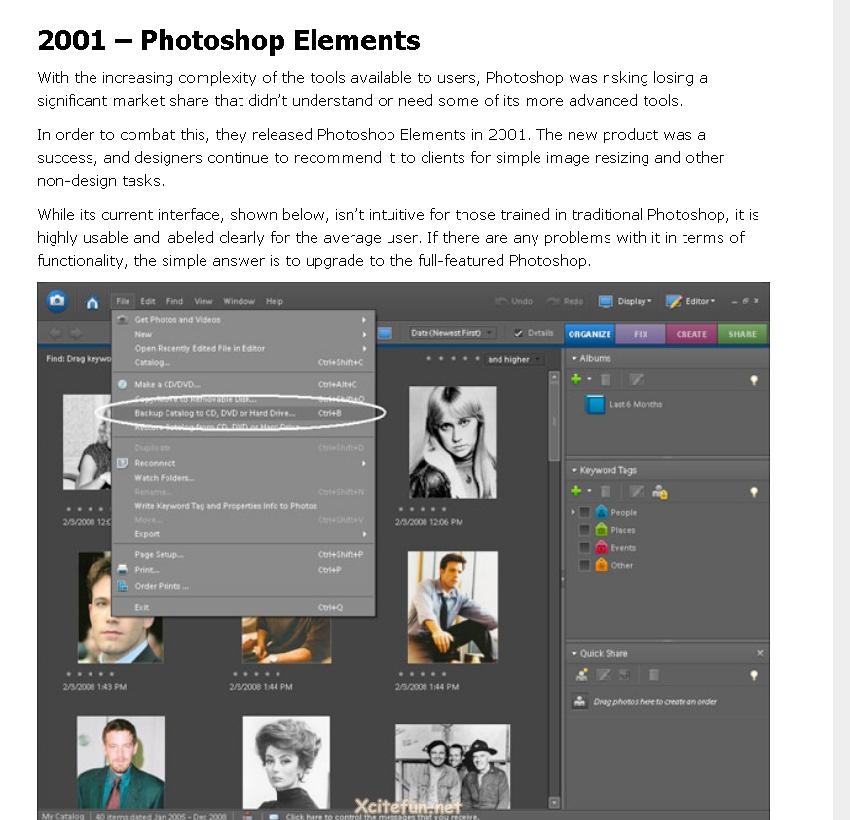Click the blue camera application icon

57,301
